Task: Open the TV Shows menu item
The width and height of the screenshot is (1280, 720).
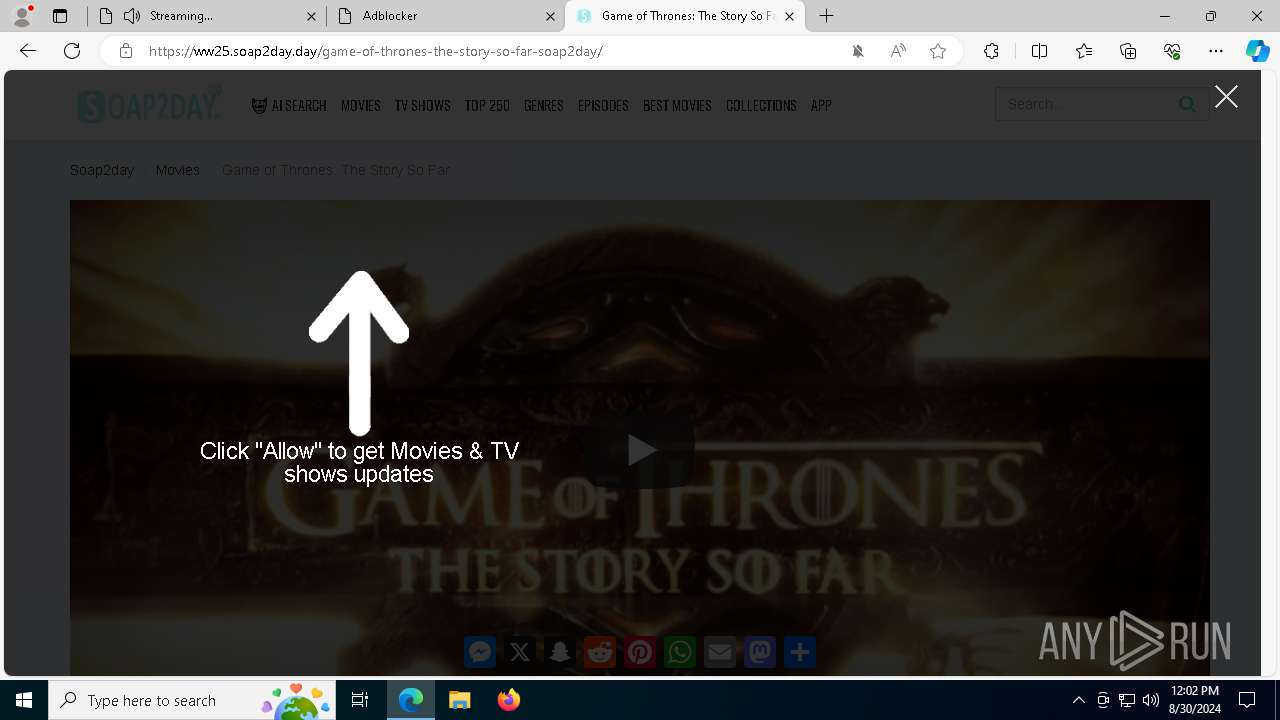Action: click(422, 105)
